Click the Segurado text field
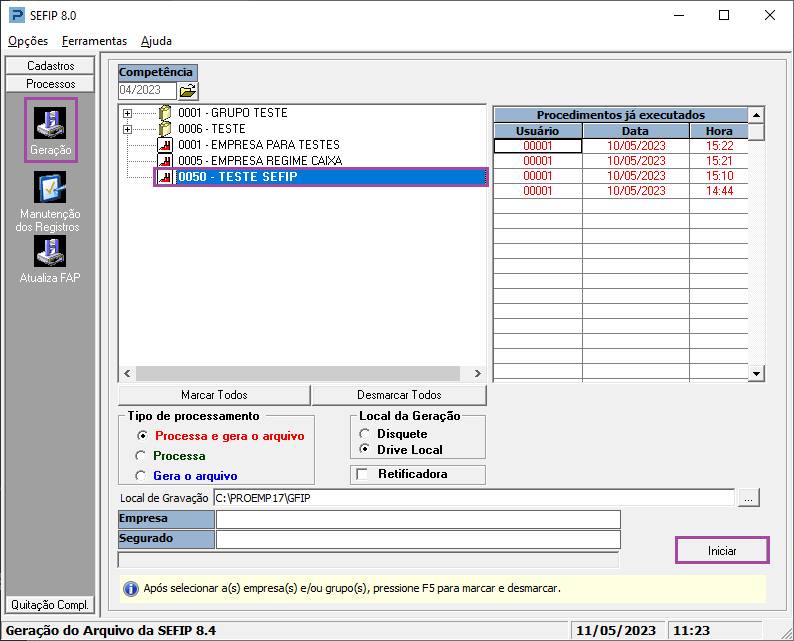Screen dimensions: 794x641 (x=418, y=539)
